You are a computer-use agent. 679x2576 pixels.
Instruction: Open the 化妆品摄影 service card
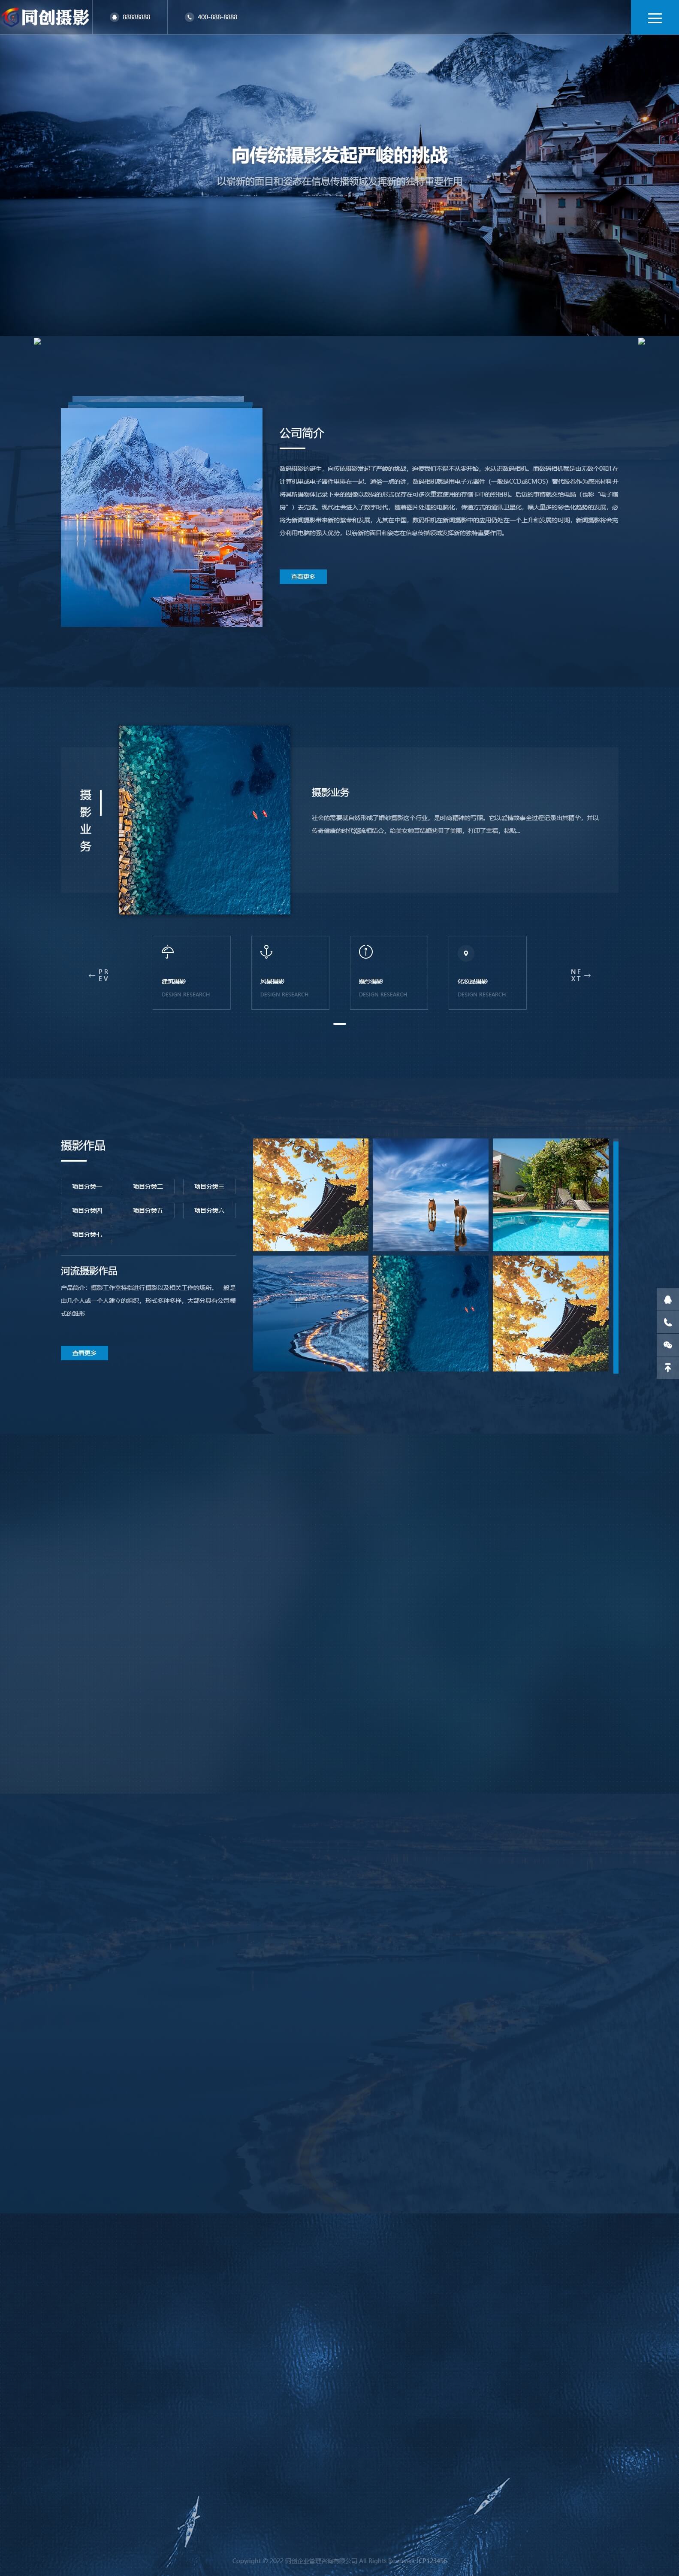tap(488, 972)
